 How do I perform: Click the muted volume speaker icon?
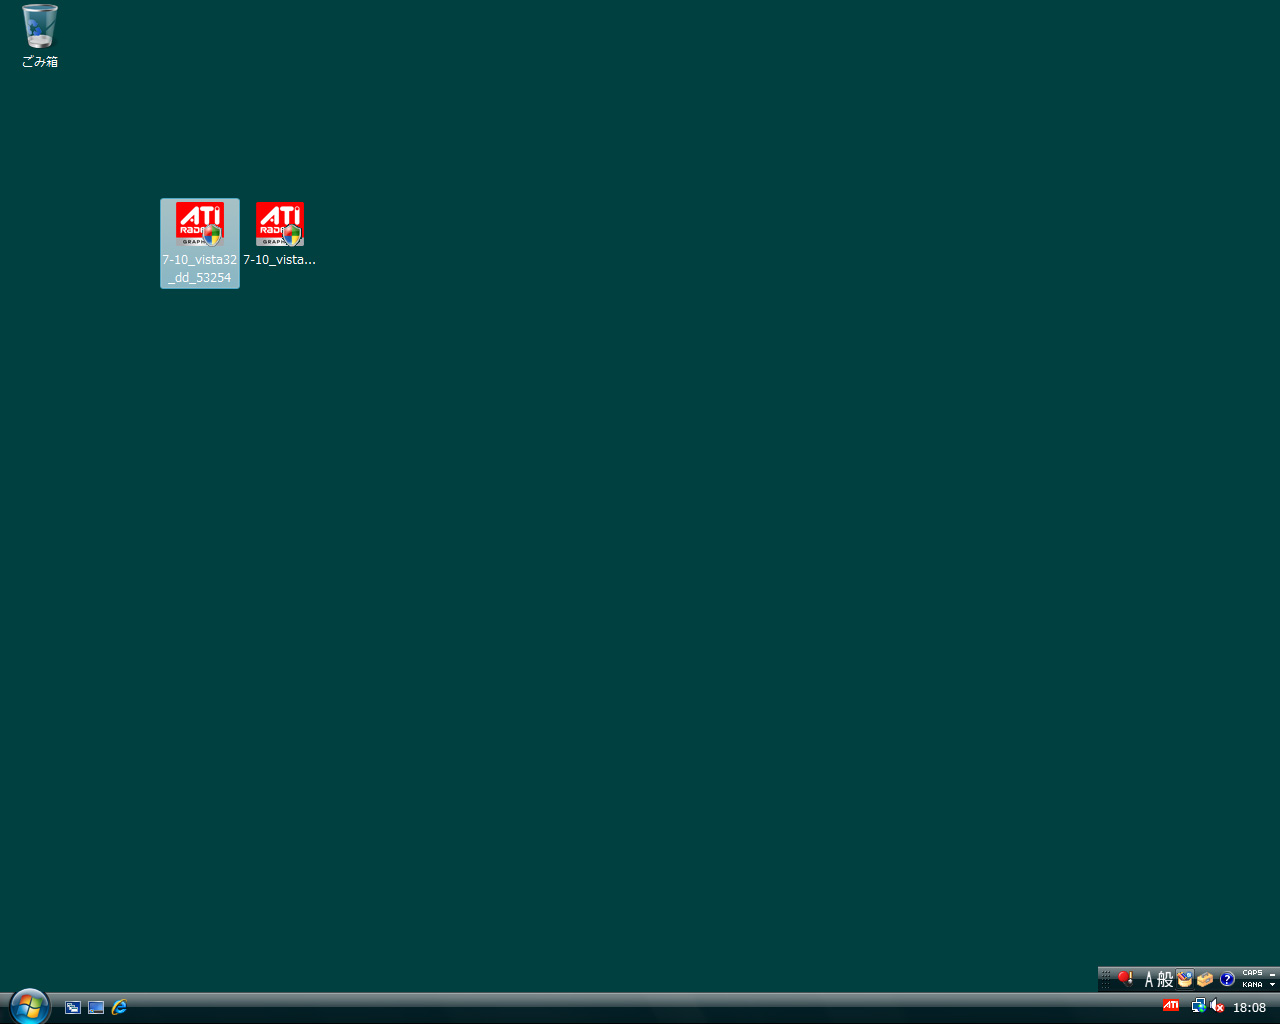[1217, 1006]
